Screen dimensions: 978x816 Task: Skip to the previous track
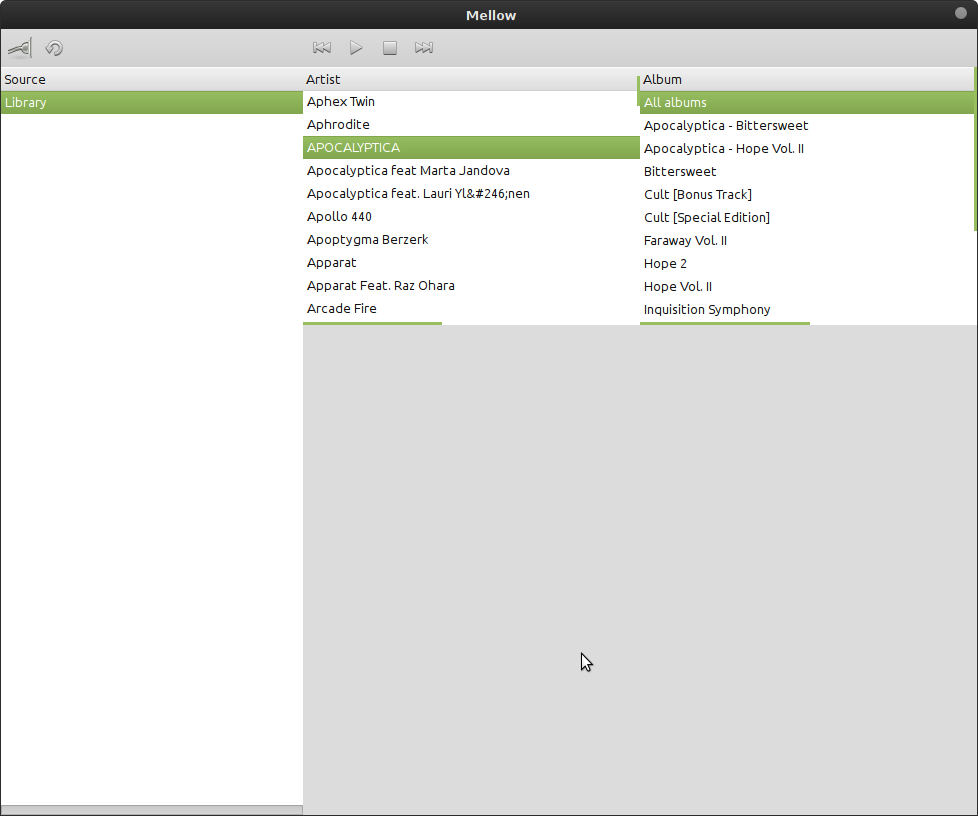click(321, 48)
